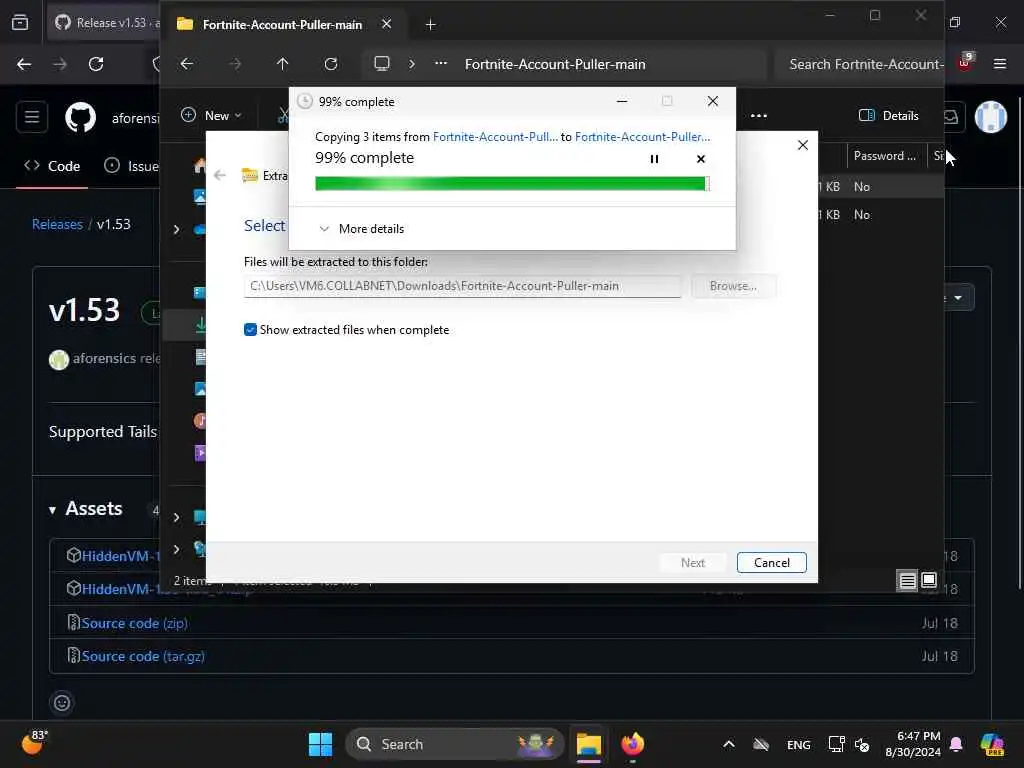Add a new File Explorer tab
1024x768 pixels.
(x=430, y=24)
